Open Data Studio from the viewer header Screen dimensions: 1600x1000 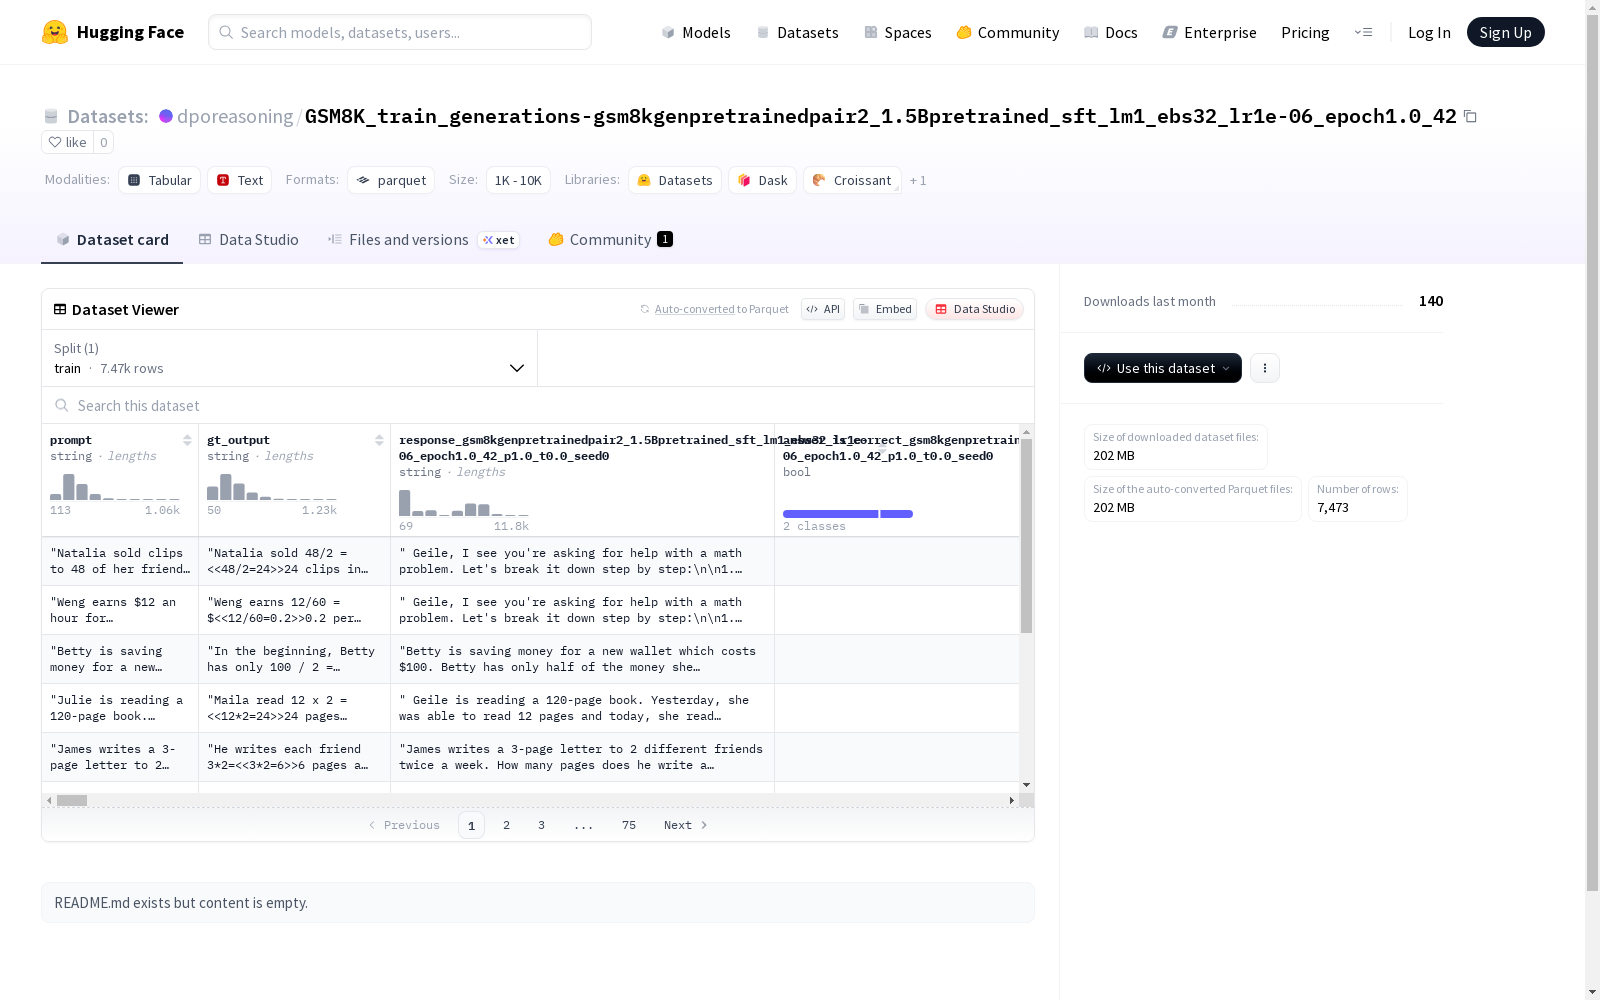(x=974, y=309)
